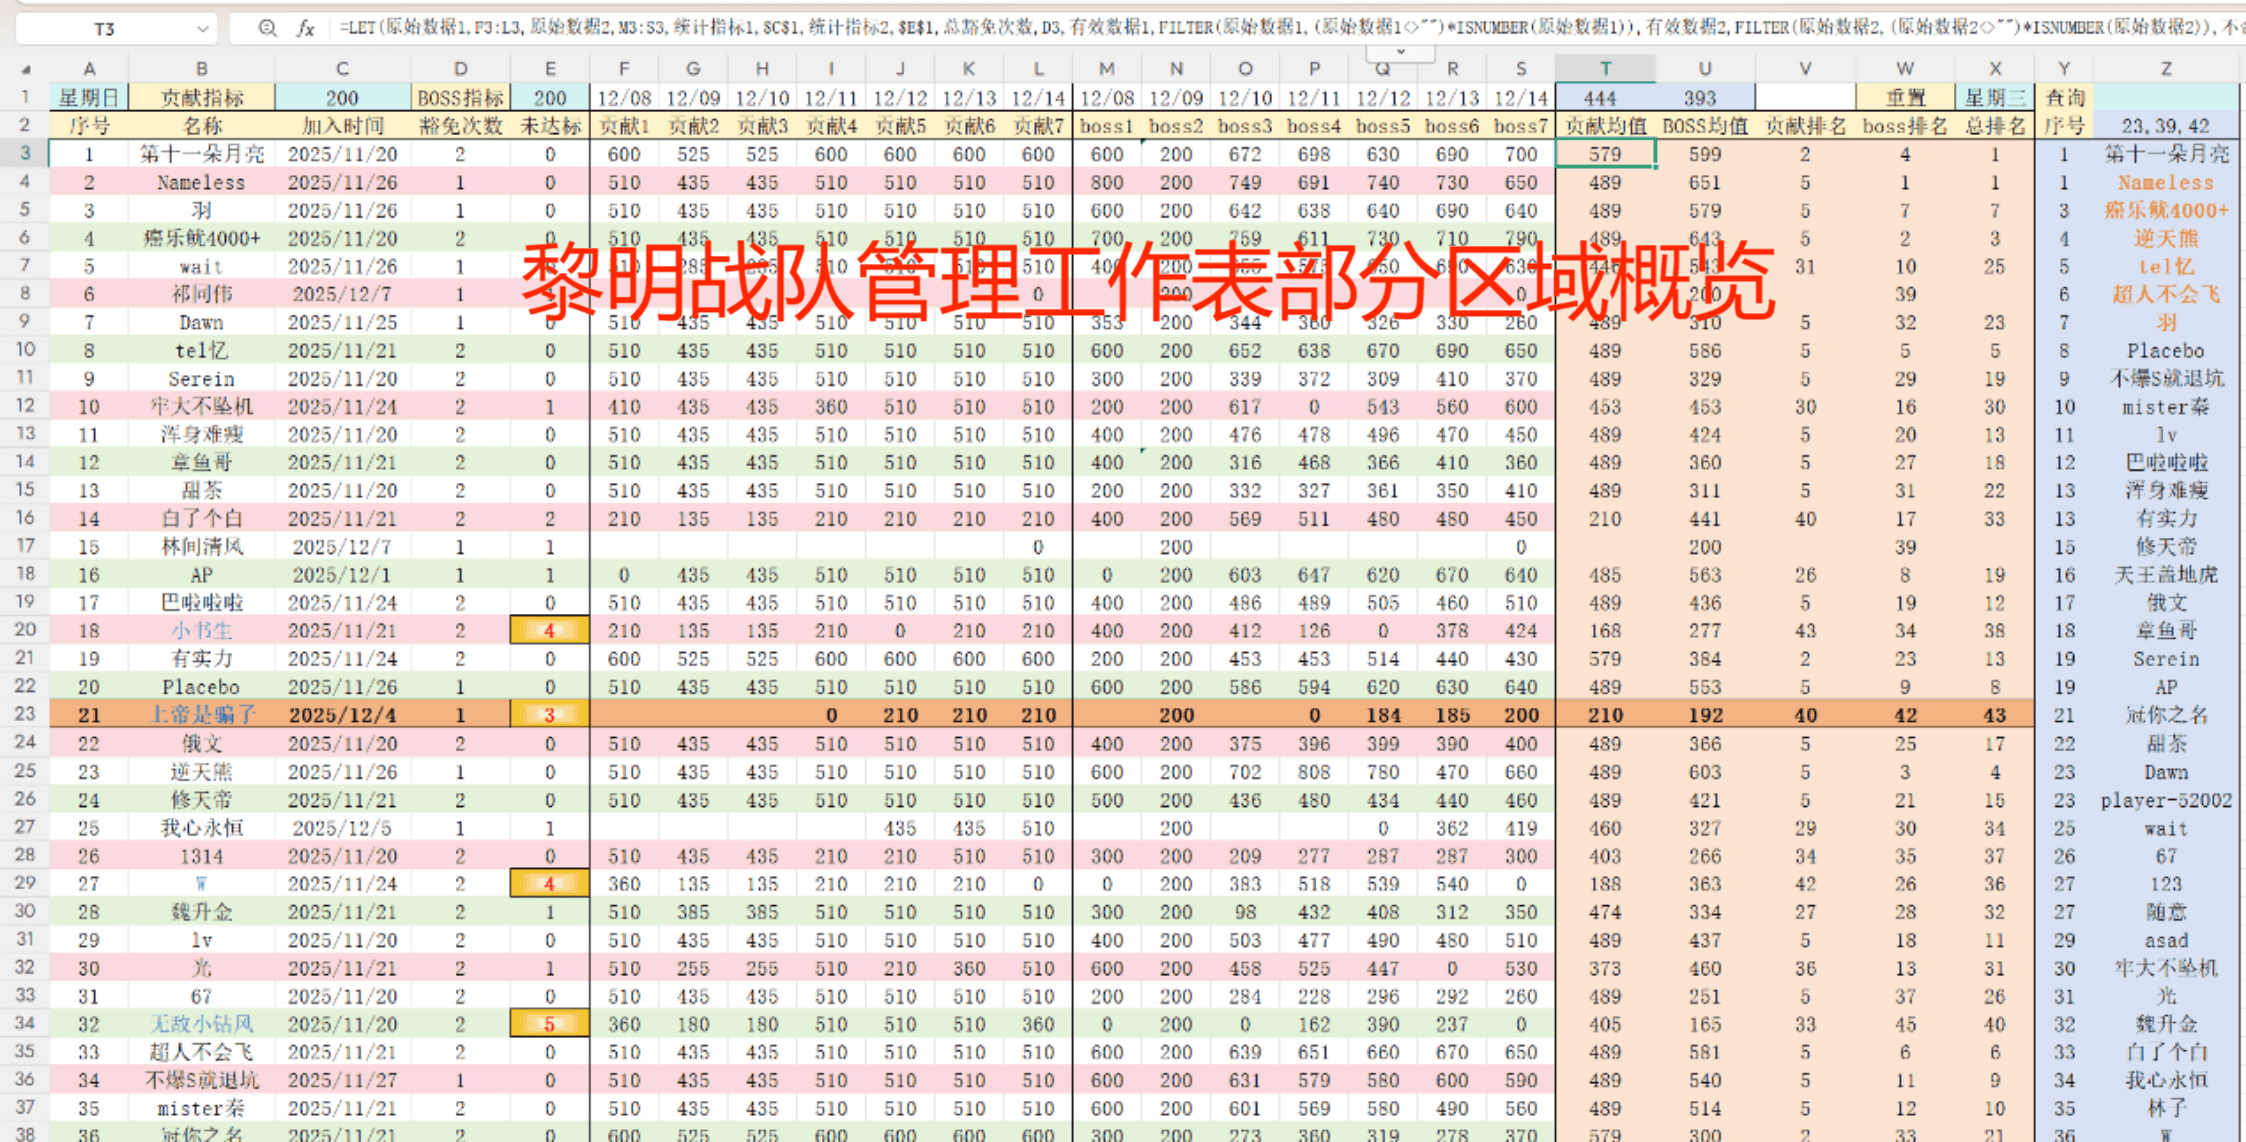Select highlighted cell with value 5 in 未达标
The width and height of the screenshot is (2246, 1142).
pos(549,1024)
